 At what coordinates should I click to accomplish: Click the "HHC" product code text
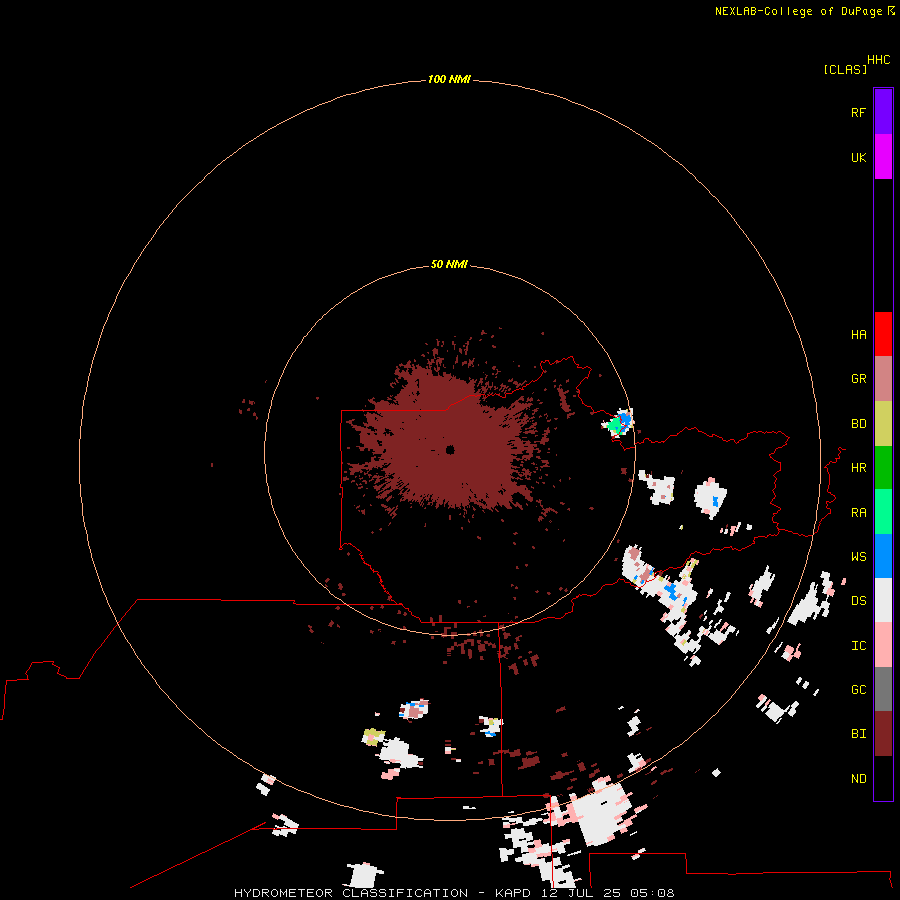(x=878, y=60)
